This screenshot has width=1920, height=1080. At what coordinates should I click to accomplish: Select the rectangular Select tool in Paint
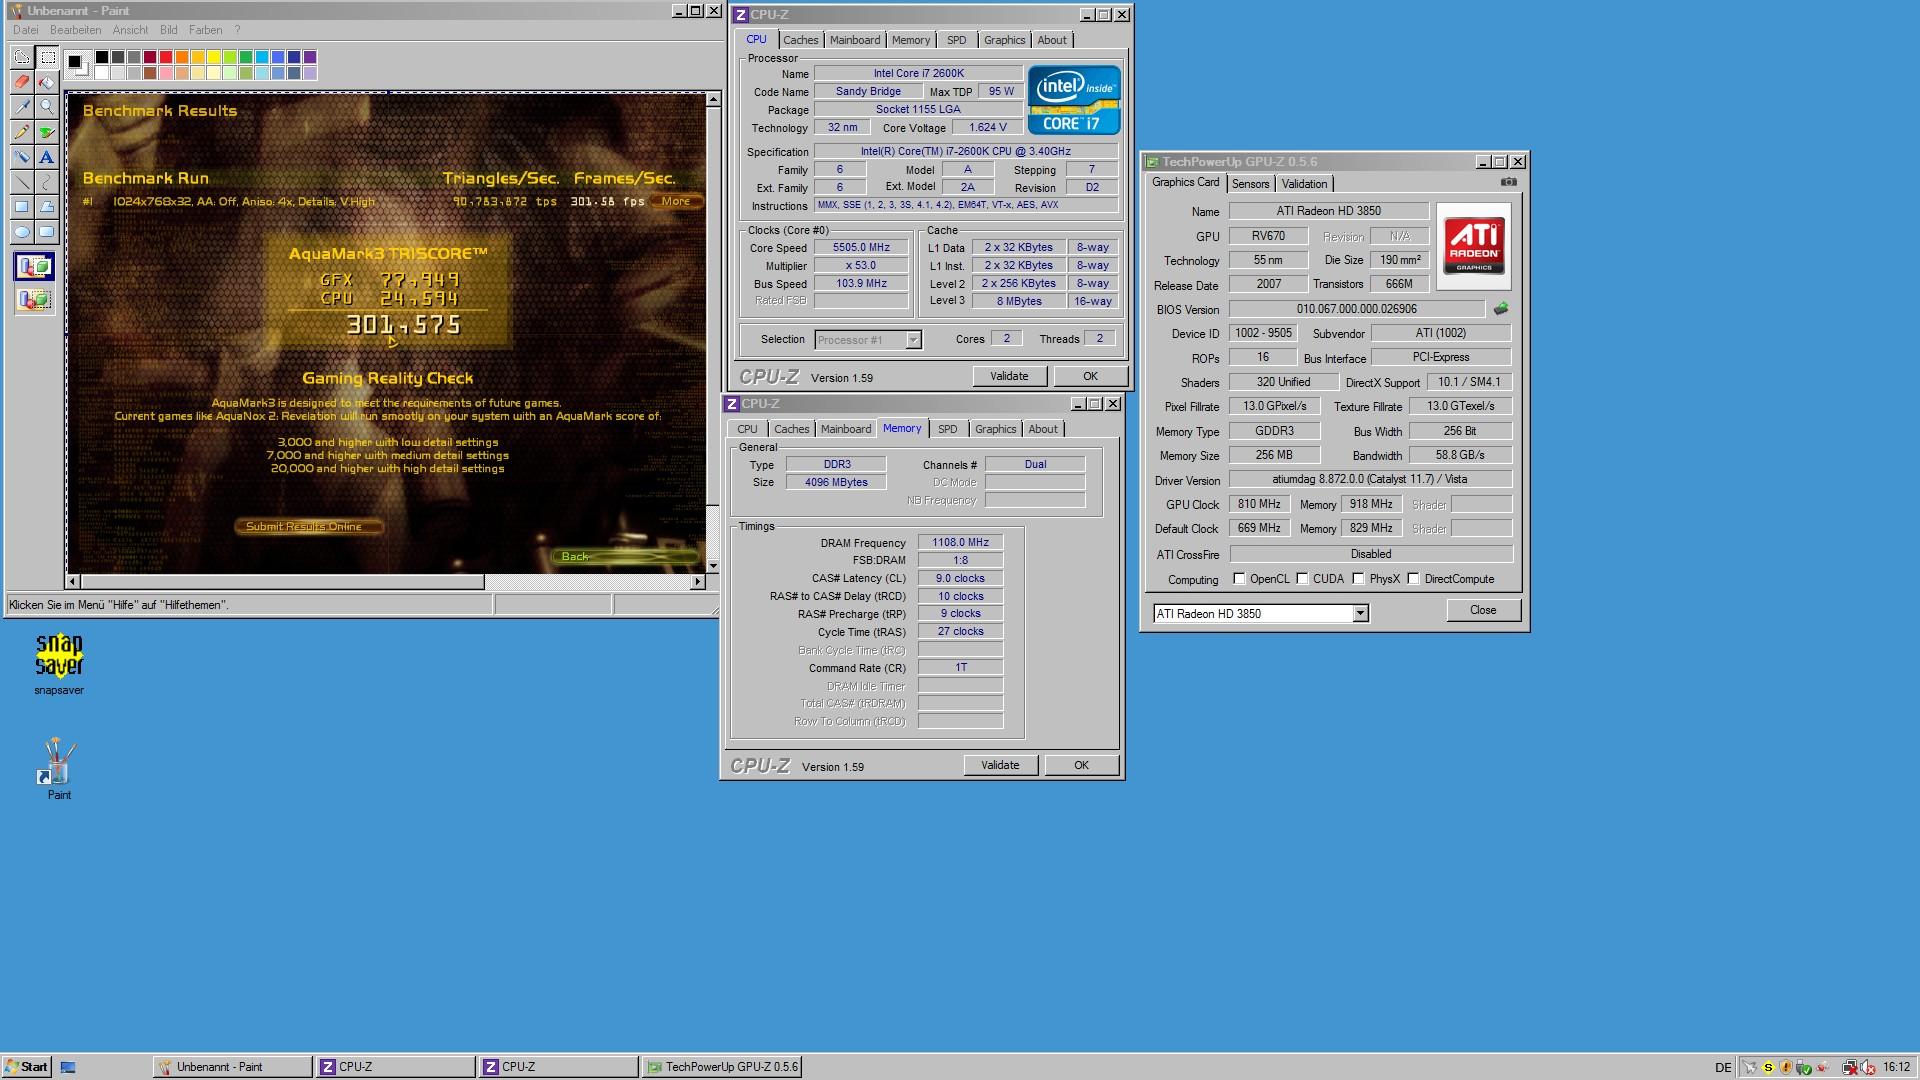[x=46, y=57]
